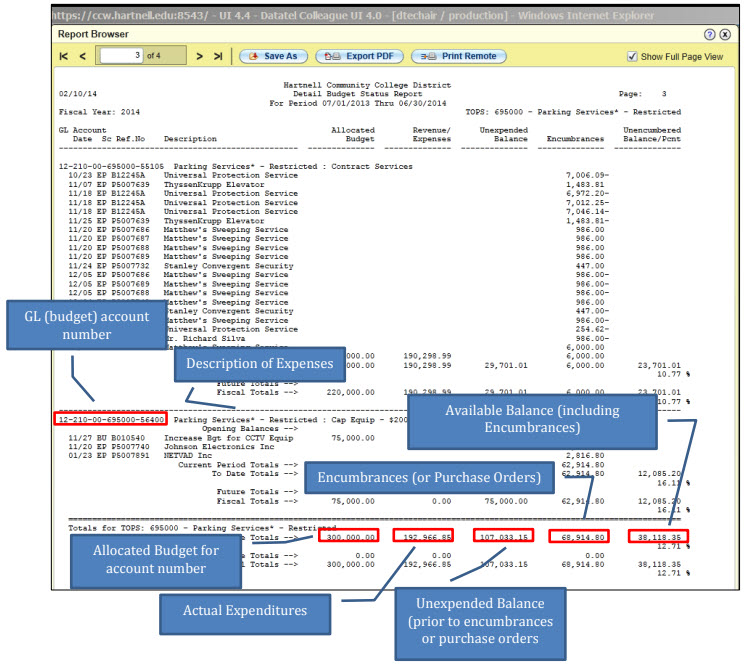Go to the first report page
Screen dimensions: 744x664
click(x=64, y=57)
